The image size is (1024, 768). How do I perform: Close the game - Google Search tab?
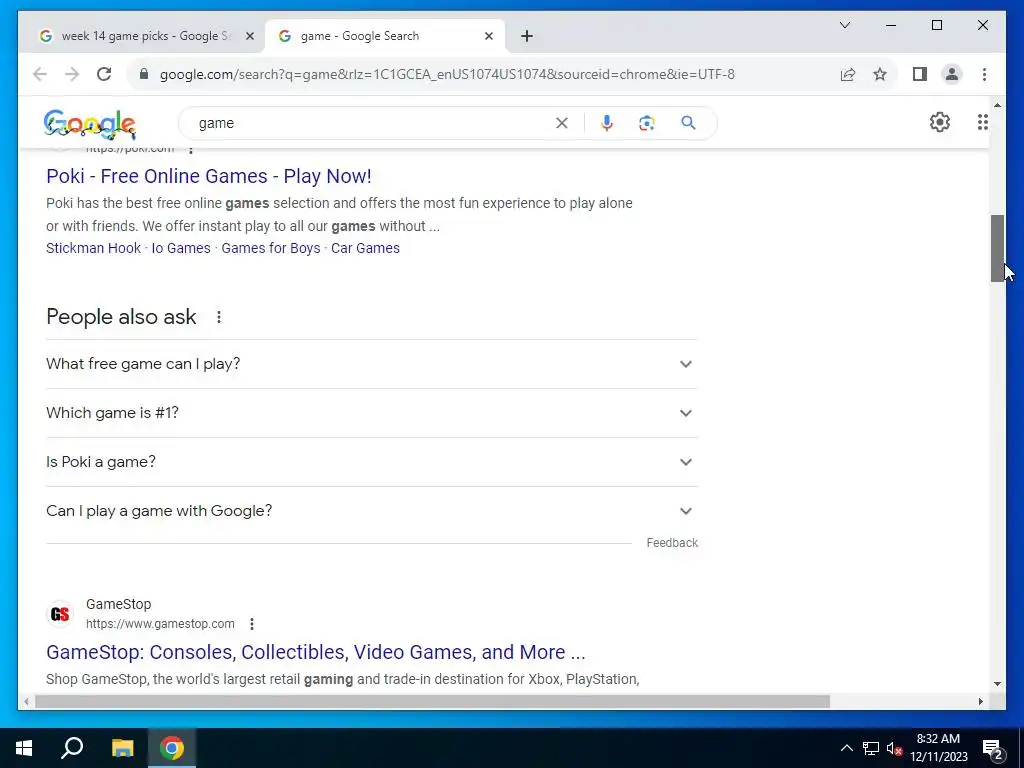click(x=488, y=36)
